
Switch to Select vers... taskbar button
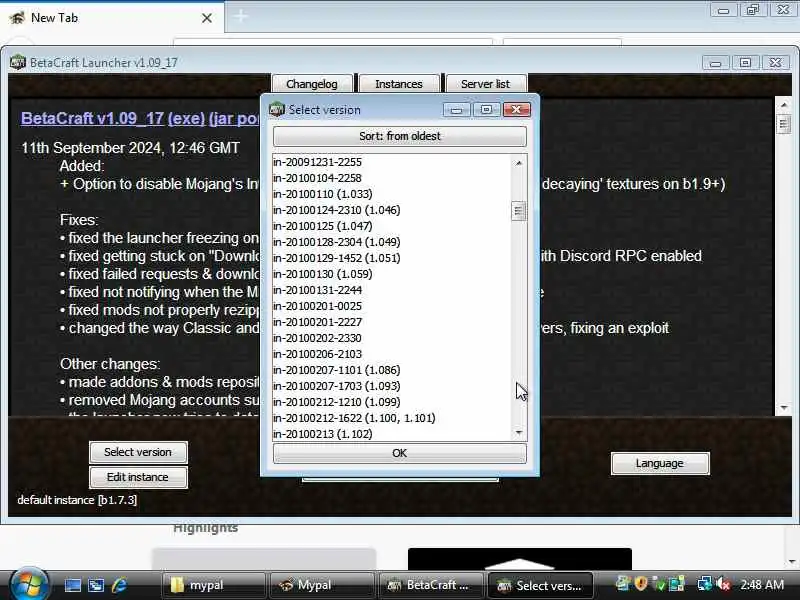(540, 585)
